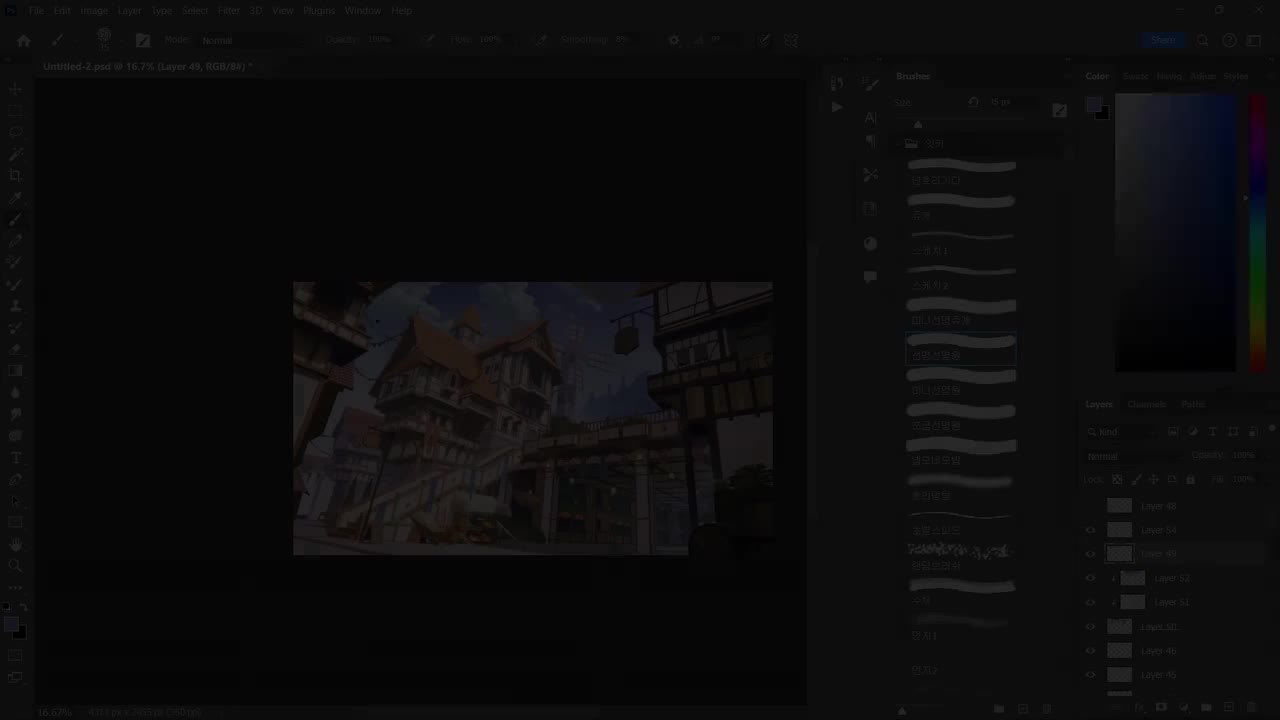Toggle airbrush build-up in options bar

click(540, 40)
